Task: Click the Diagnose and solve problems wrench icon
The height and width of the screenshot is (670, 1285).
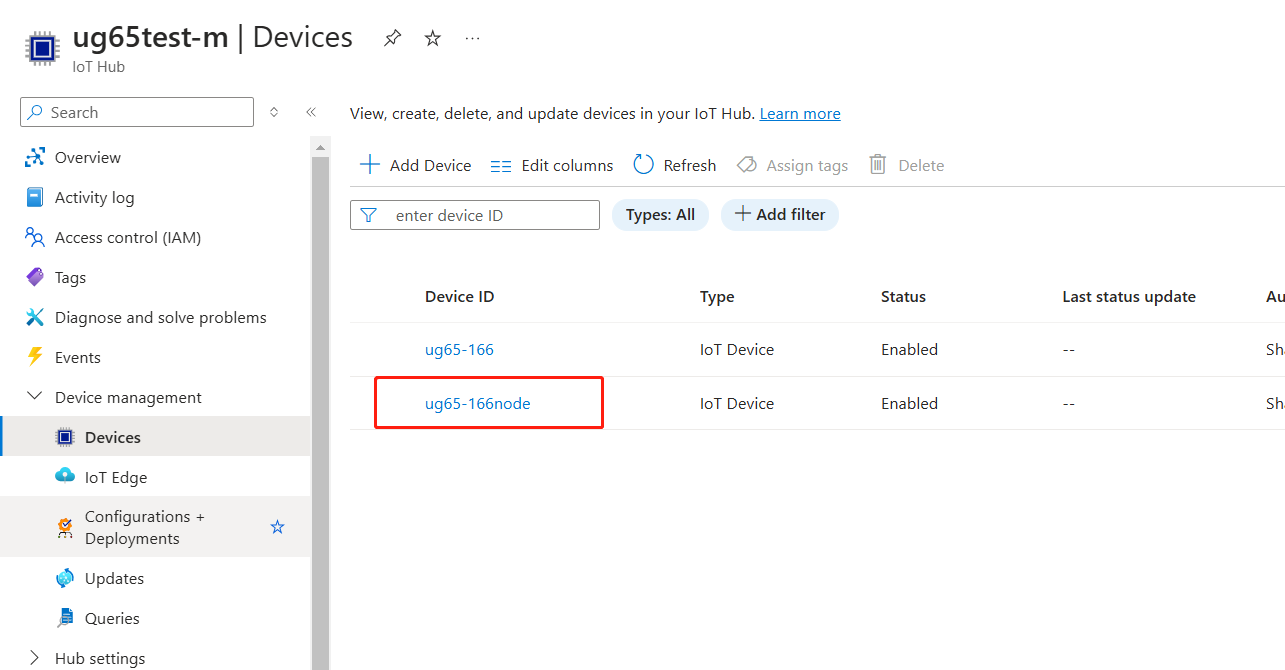Action: click(35, 317)
